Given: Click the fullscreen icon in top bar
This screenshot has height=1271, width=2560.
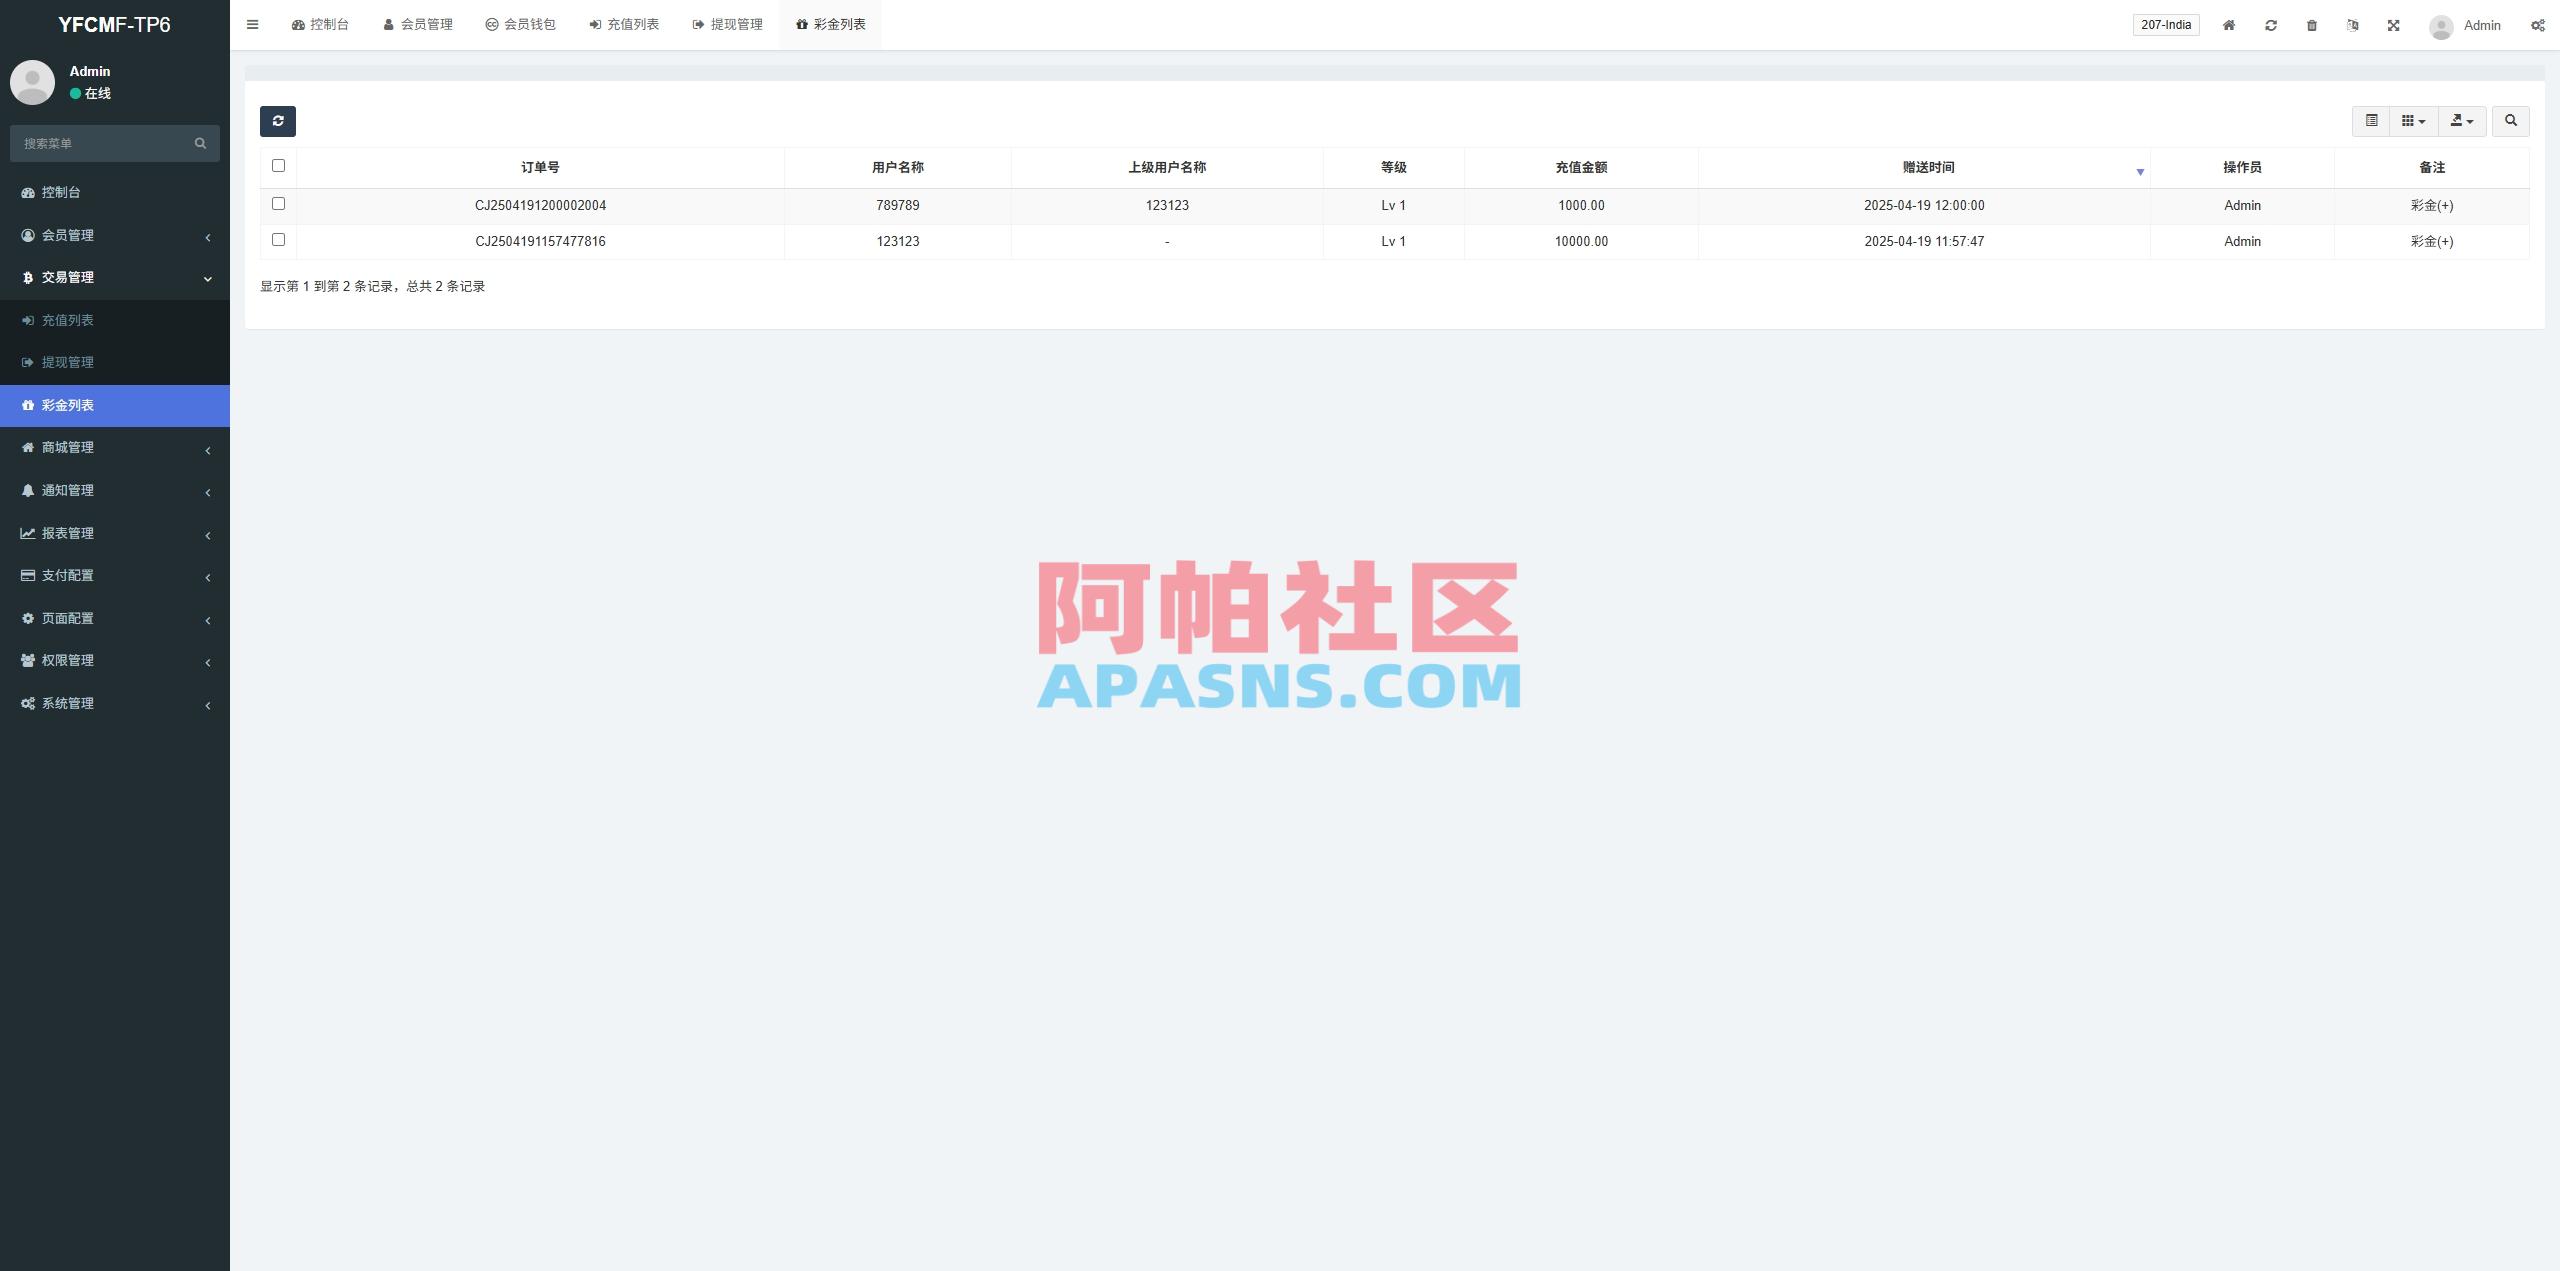Looking at the screenshot, I should [x=2393, y=24].
